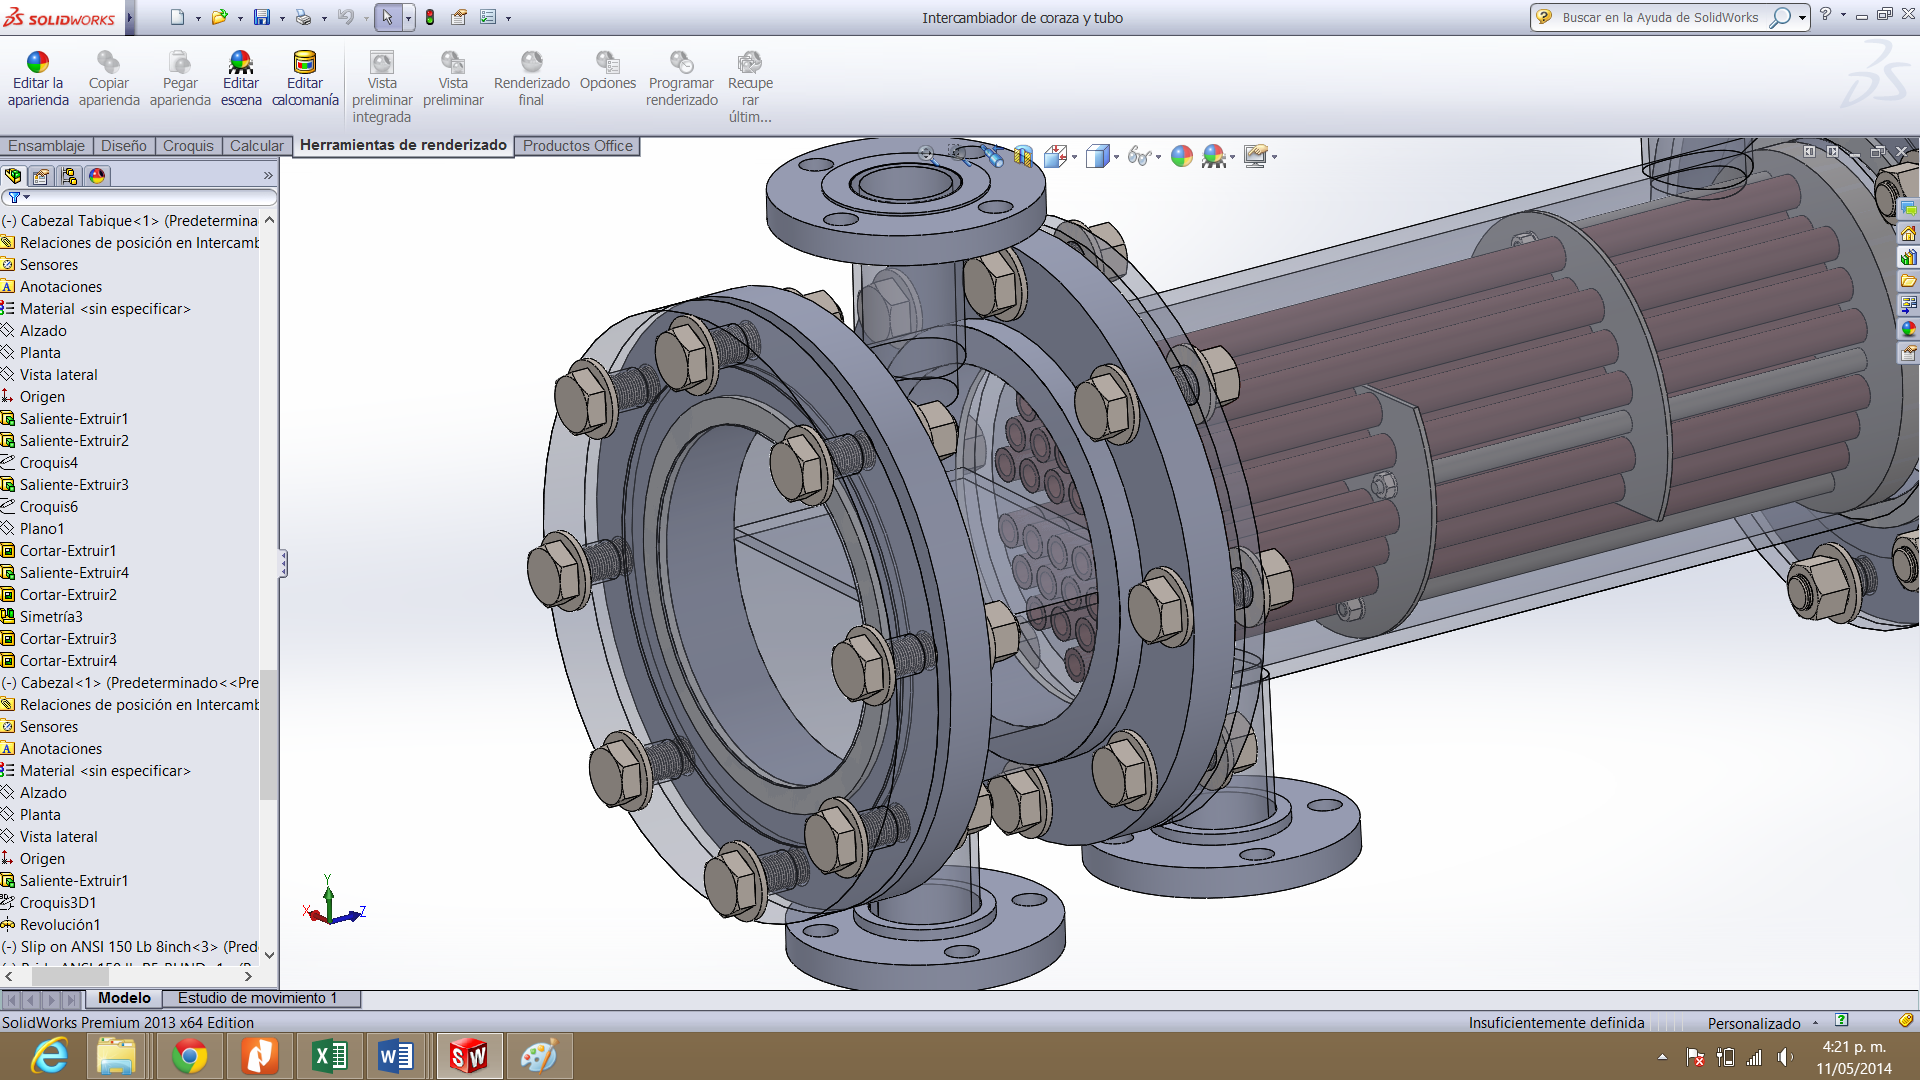Open Editar escena tool
The image size is (1920, 1080).
tap(240, 63)
